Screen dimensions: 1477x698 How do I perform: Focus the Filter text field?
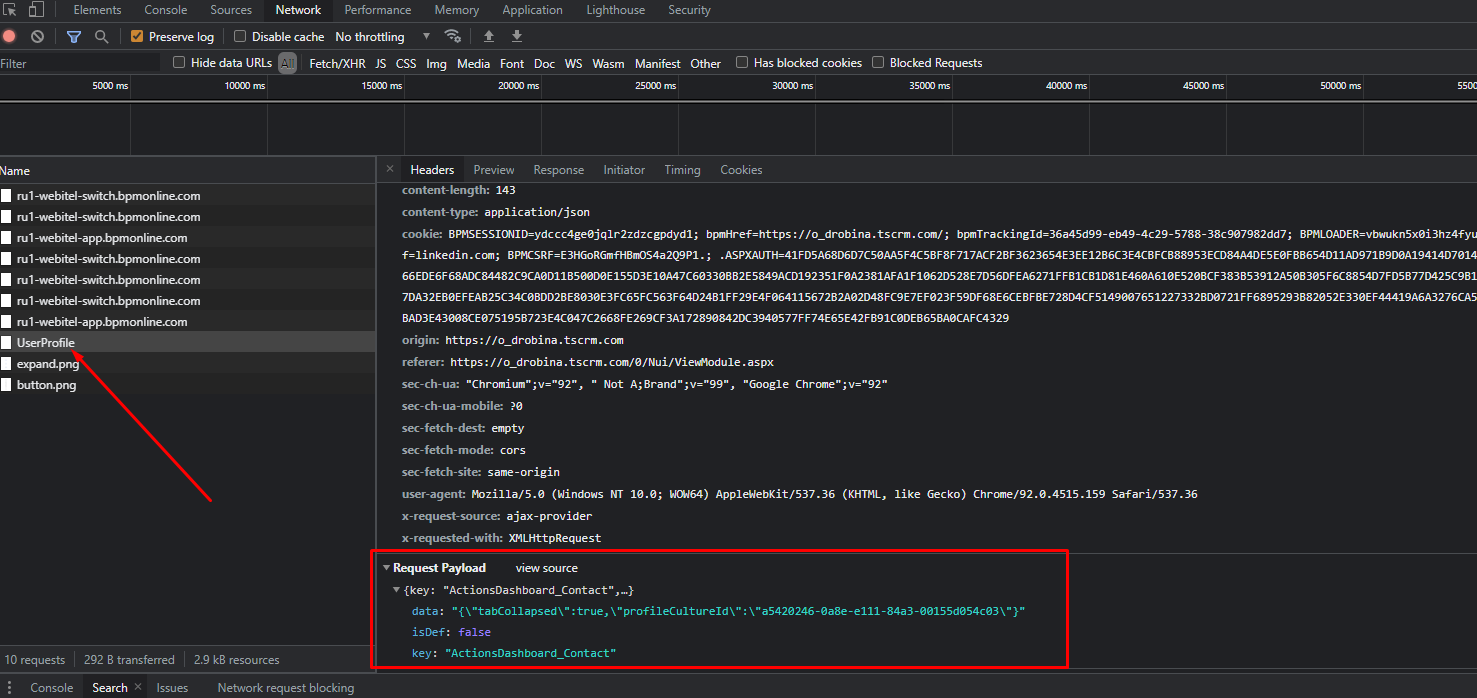click(80, 63)
